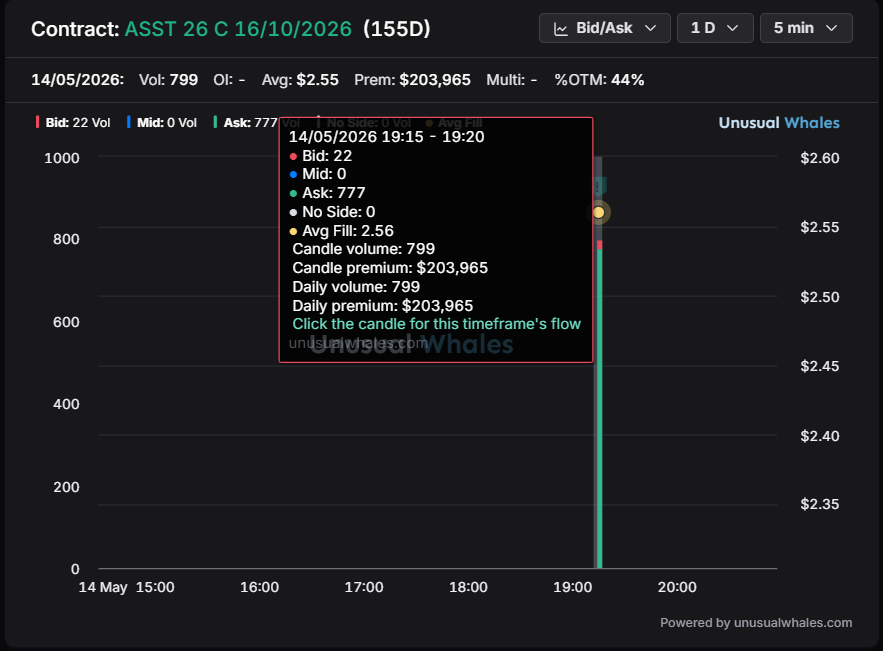Click the OI: - stat

[x=229, y=80]
